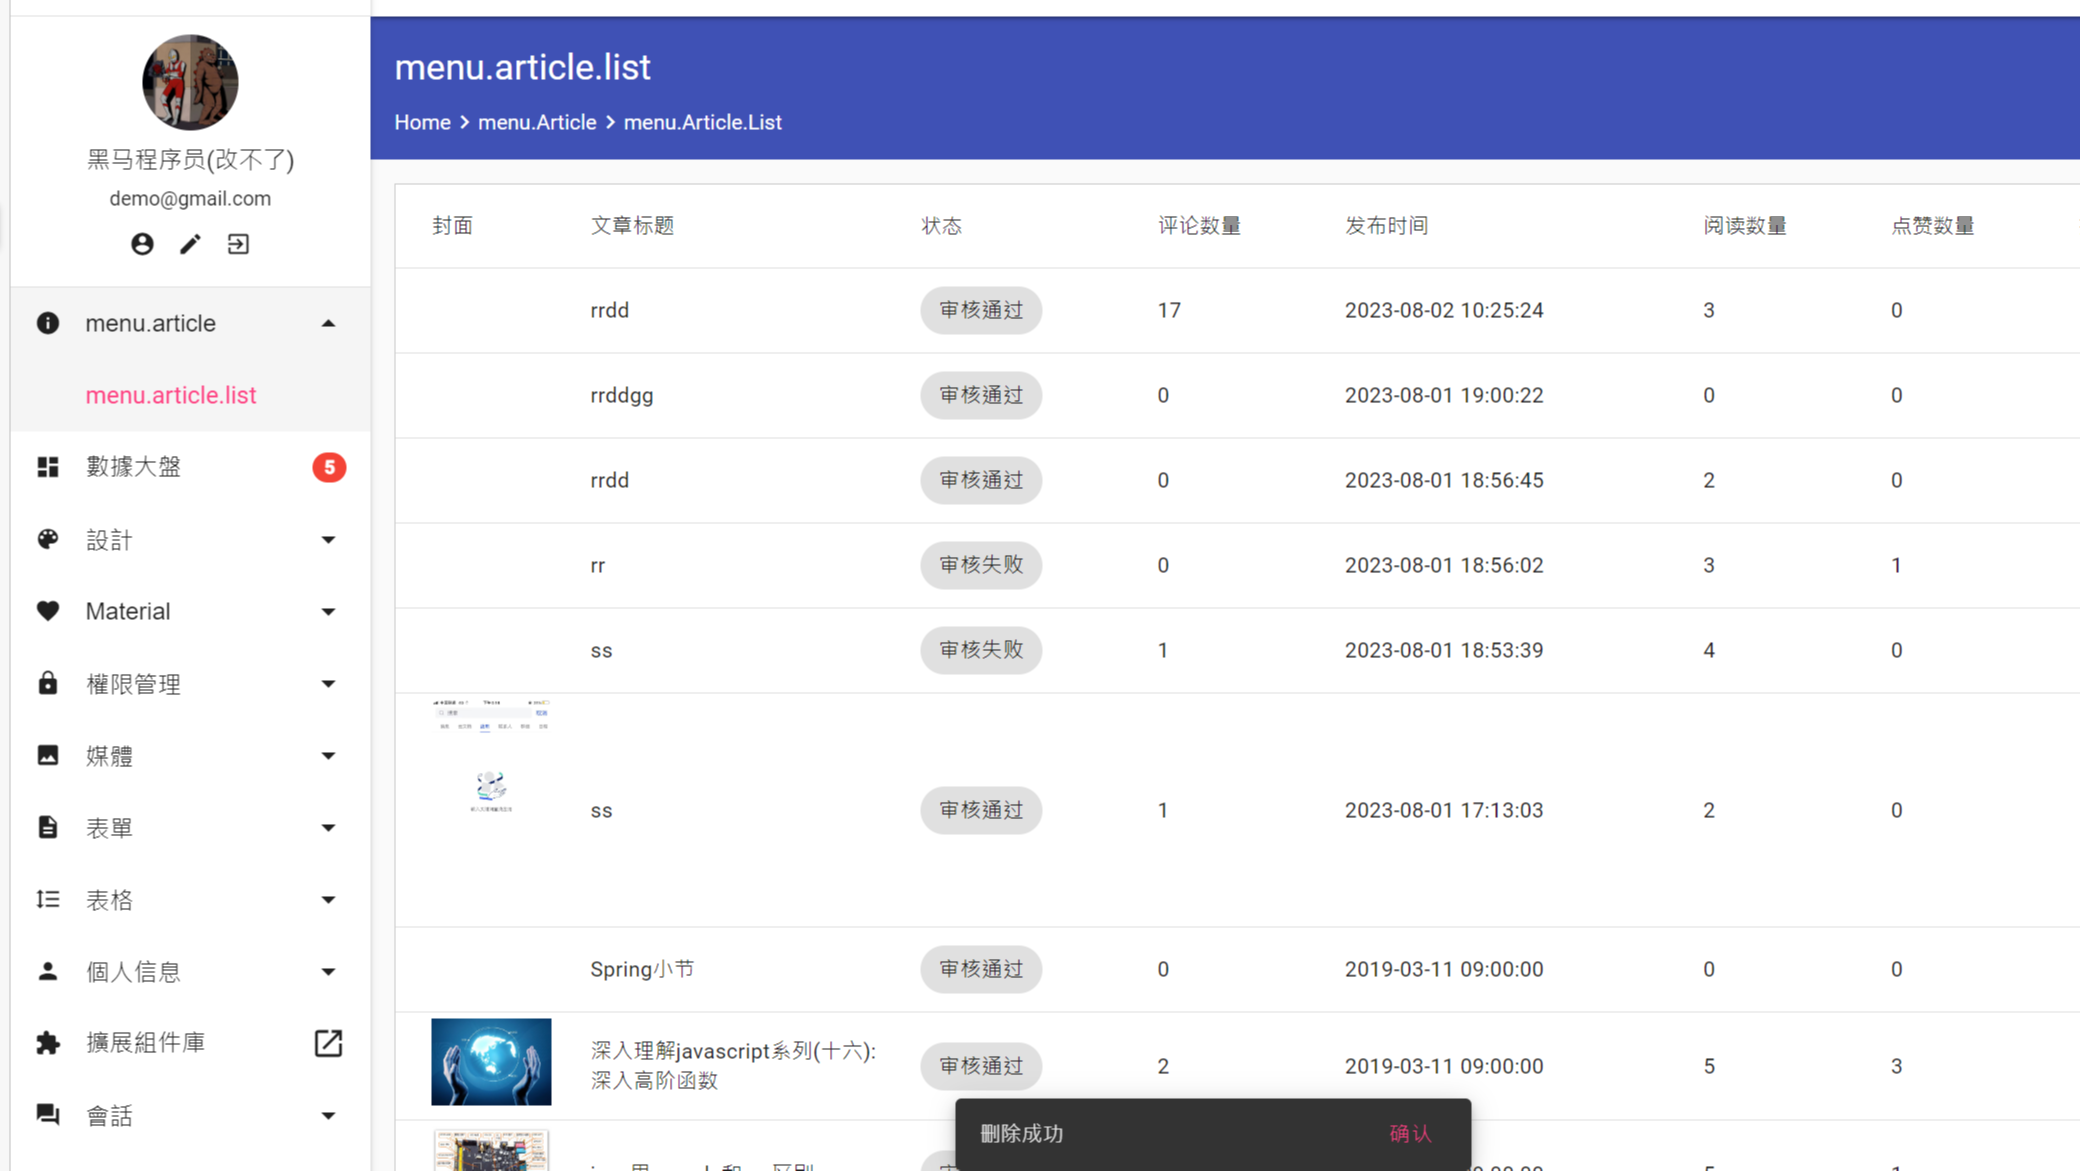Click the external link icon for 擴展組件庫
2080x1171 pixels.
pyautogui.click(x=328, y=1043)
